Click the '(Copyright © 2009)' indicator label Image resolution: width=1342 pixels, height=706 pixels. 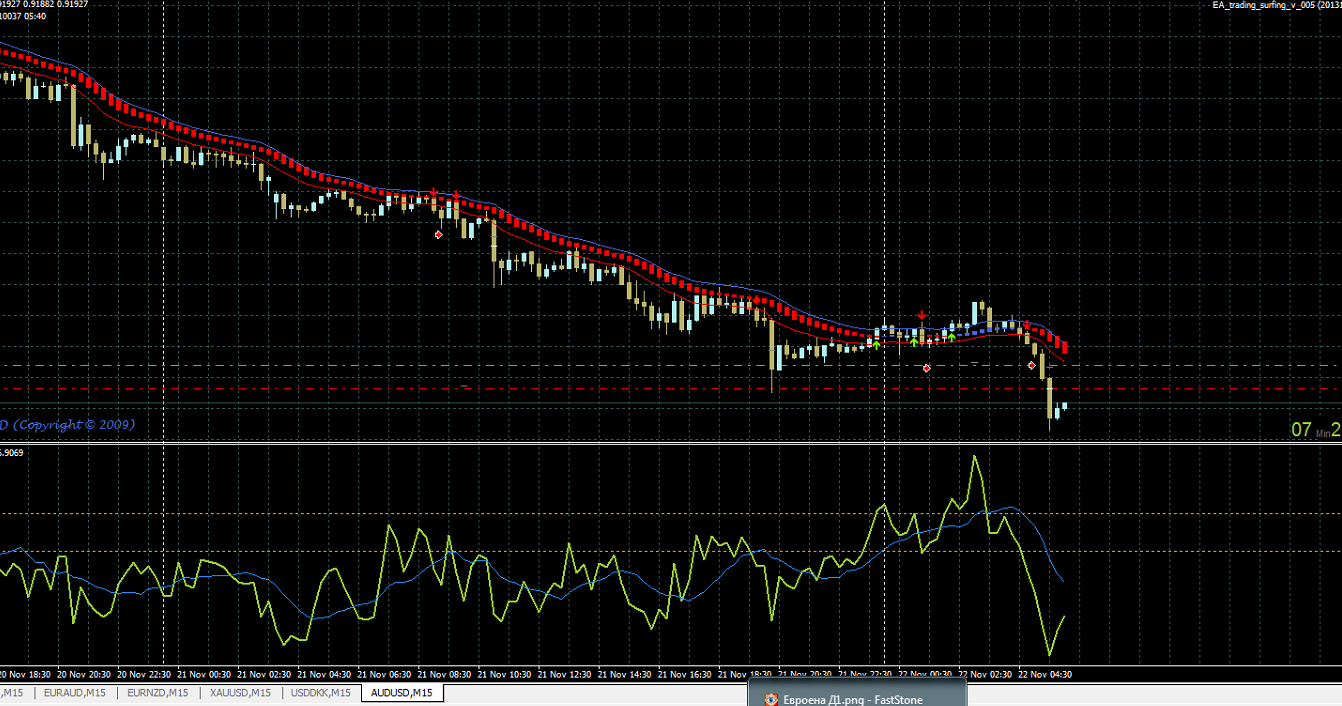73,425
